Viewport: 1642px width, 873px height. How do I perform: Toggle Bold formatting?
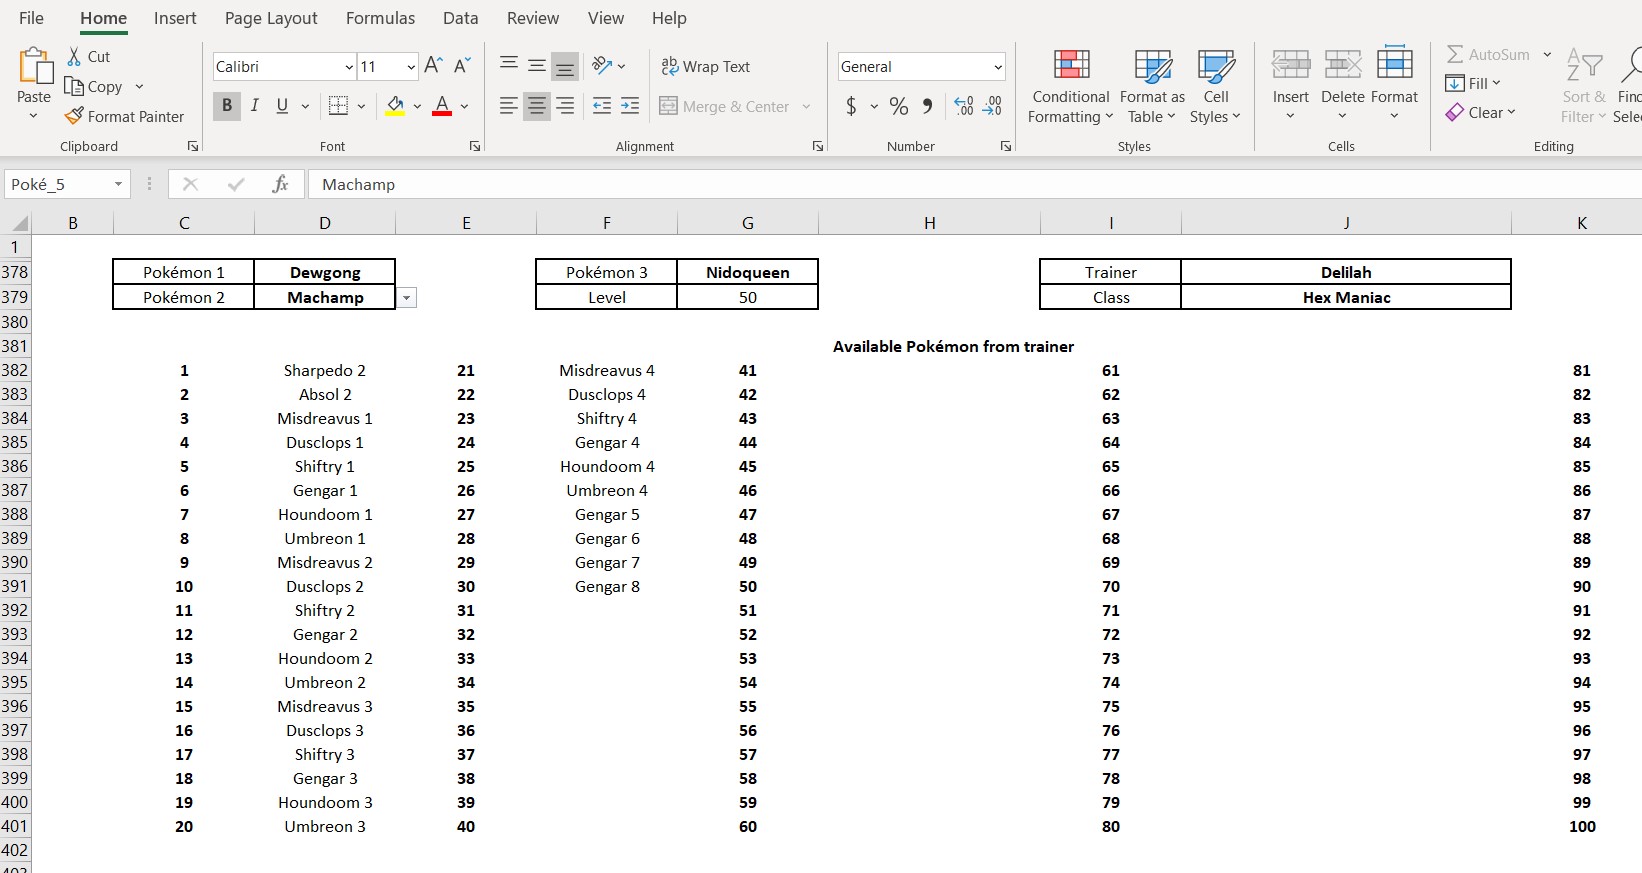point(227,105)
